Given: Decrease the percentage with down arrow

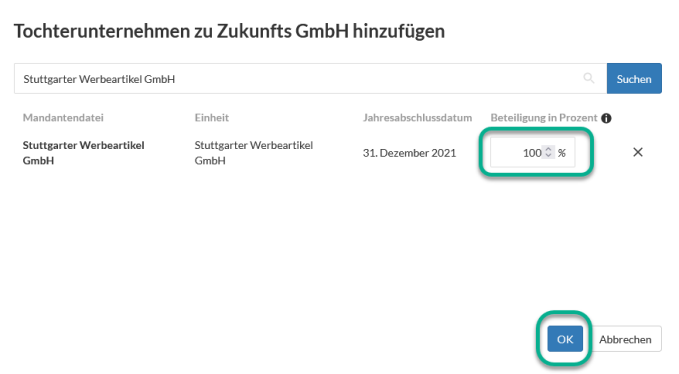Looking at the screenshot, I should [548, 155].
